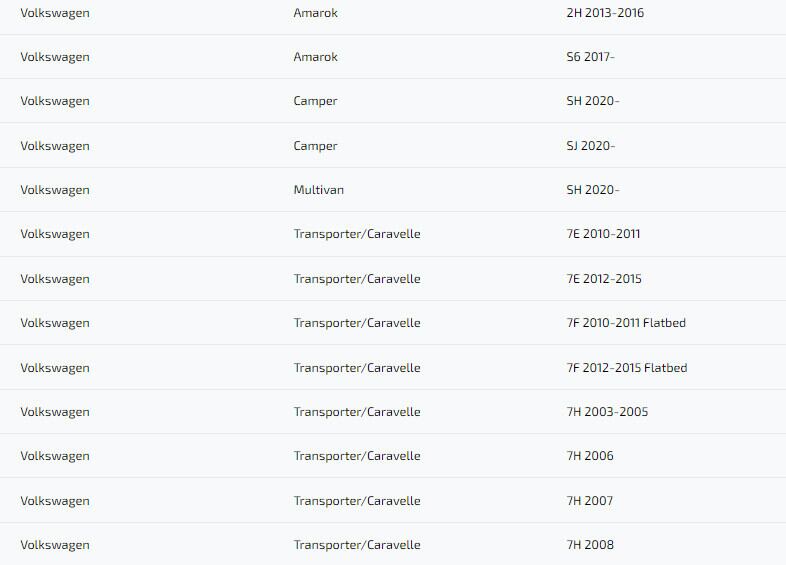Click "Volkswagen" in the S6 2017- row
The width and height of the screenshot is (786, 565).
point(55,57)
